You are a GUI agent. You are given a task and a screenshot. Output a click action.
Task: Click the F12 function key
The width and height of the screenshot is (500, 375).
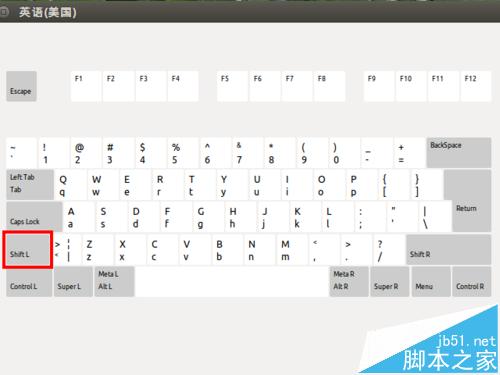point(476,86)
